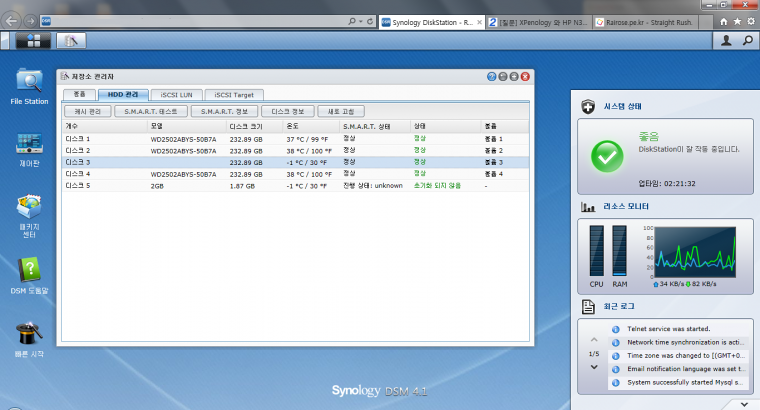
Task: Open the browser home icon
Action: [724, 21]
